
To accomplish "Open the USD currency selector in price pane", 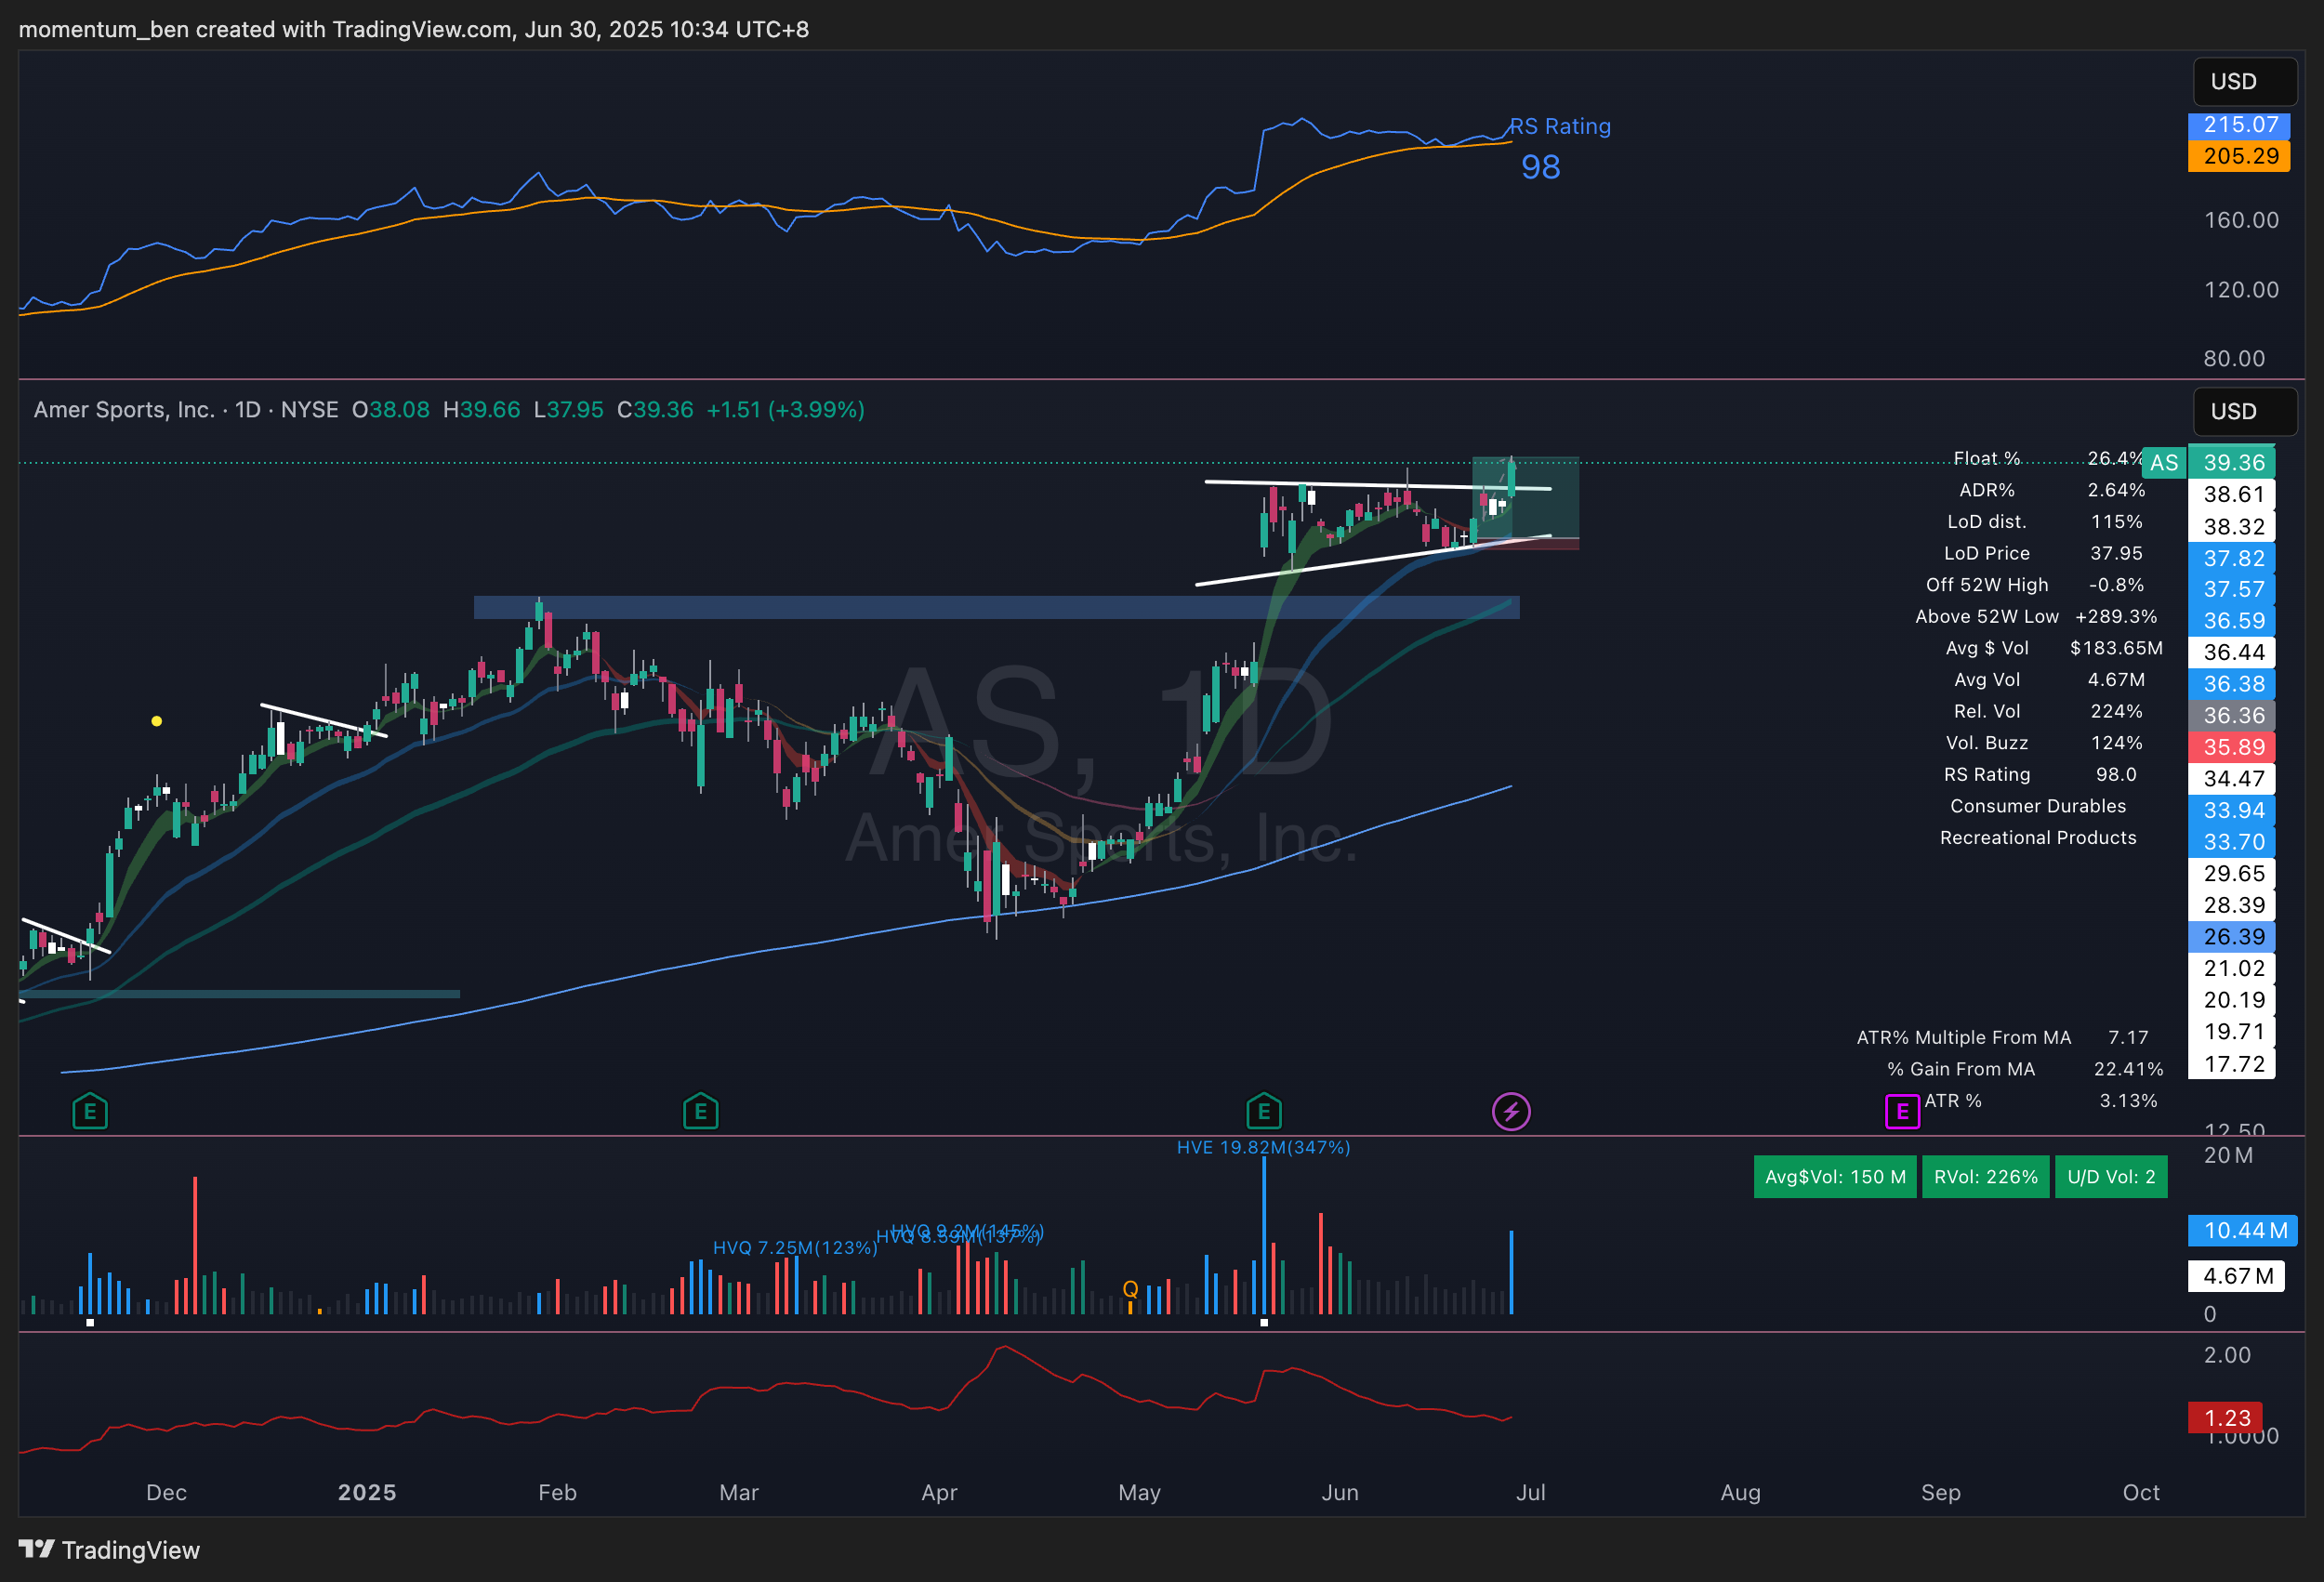I will point(2243,412).
